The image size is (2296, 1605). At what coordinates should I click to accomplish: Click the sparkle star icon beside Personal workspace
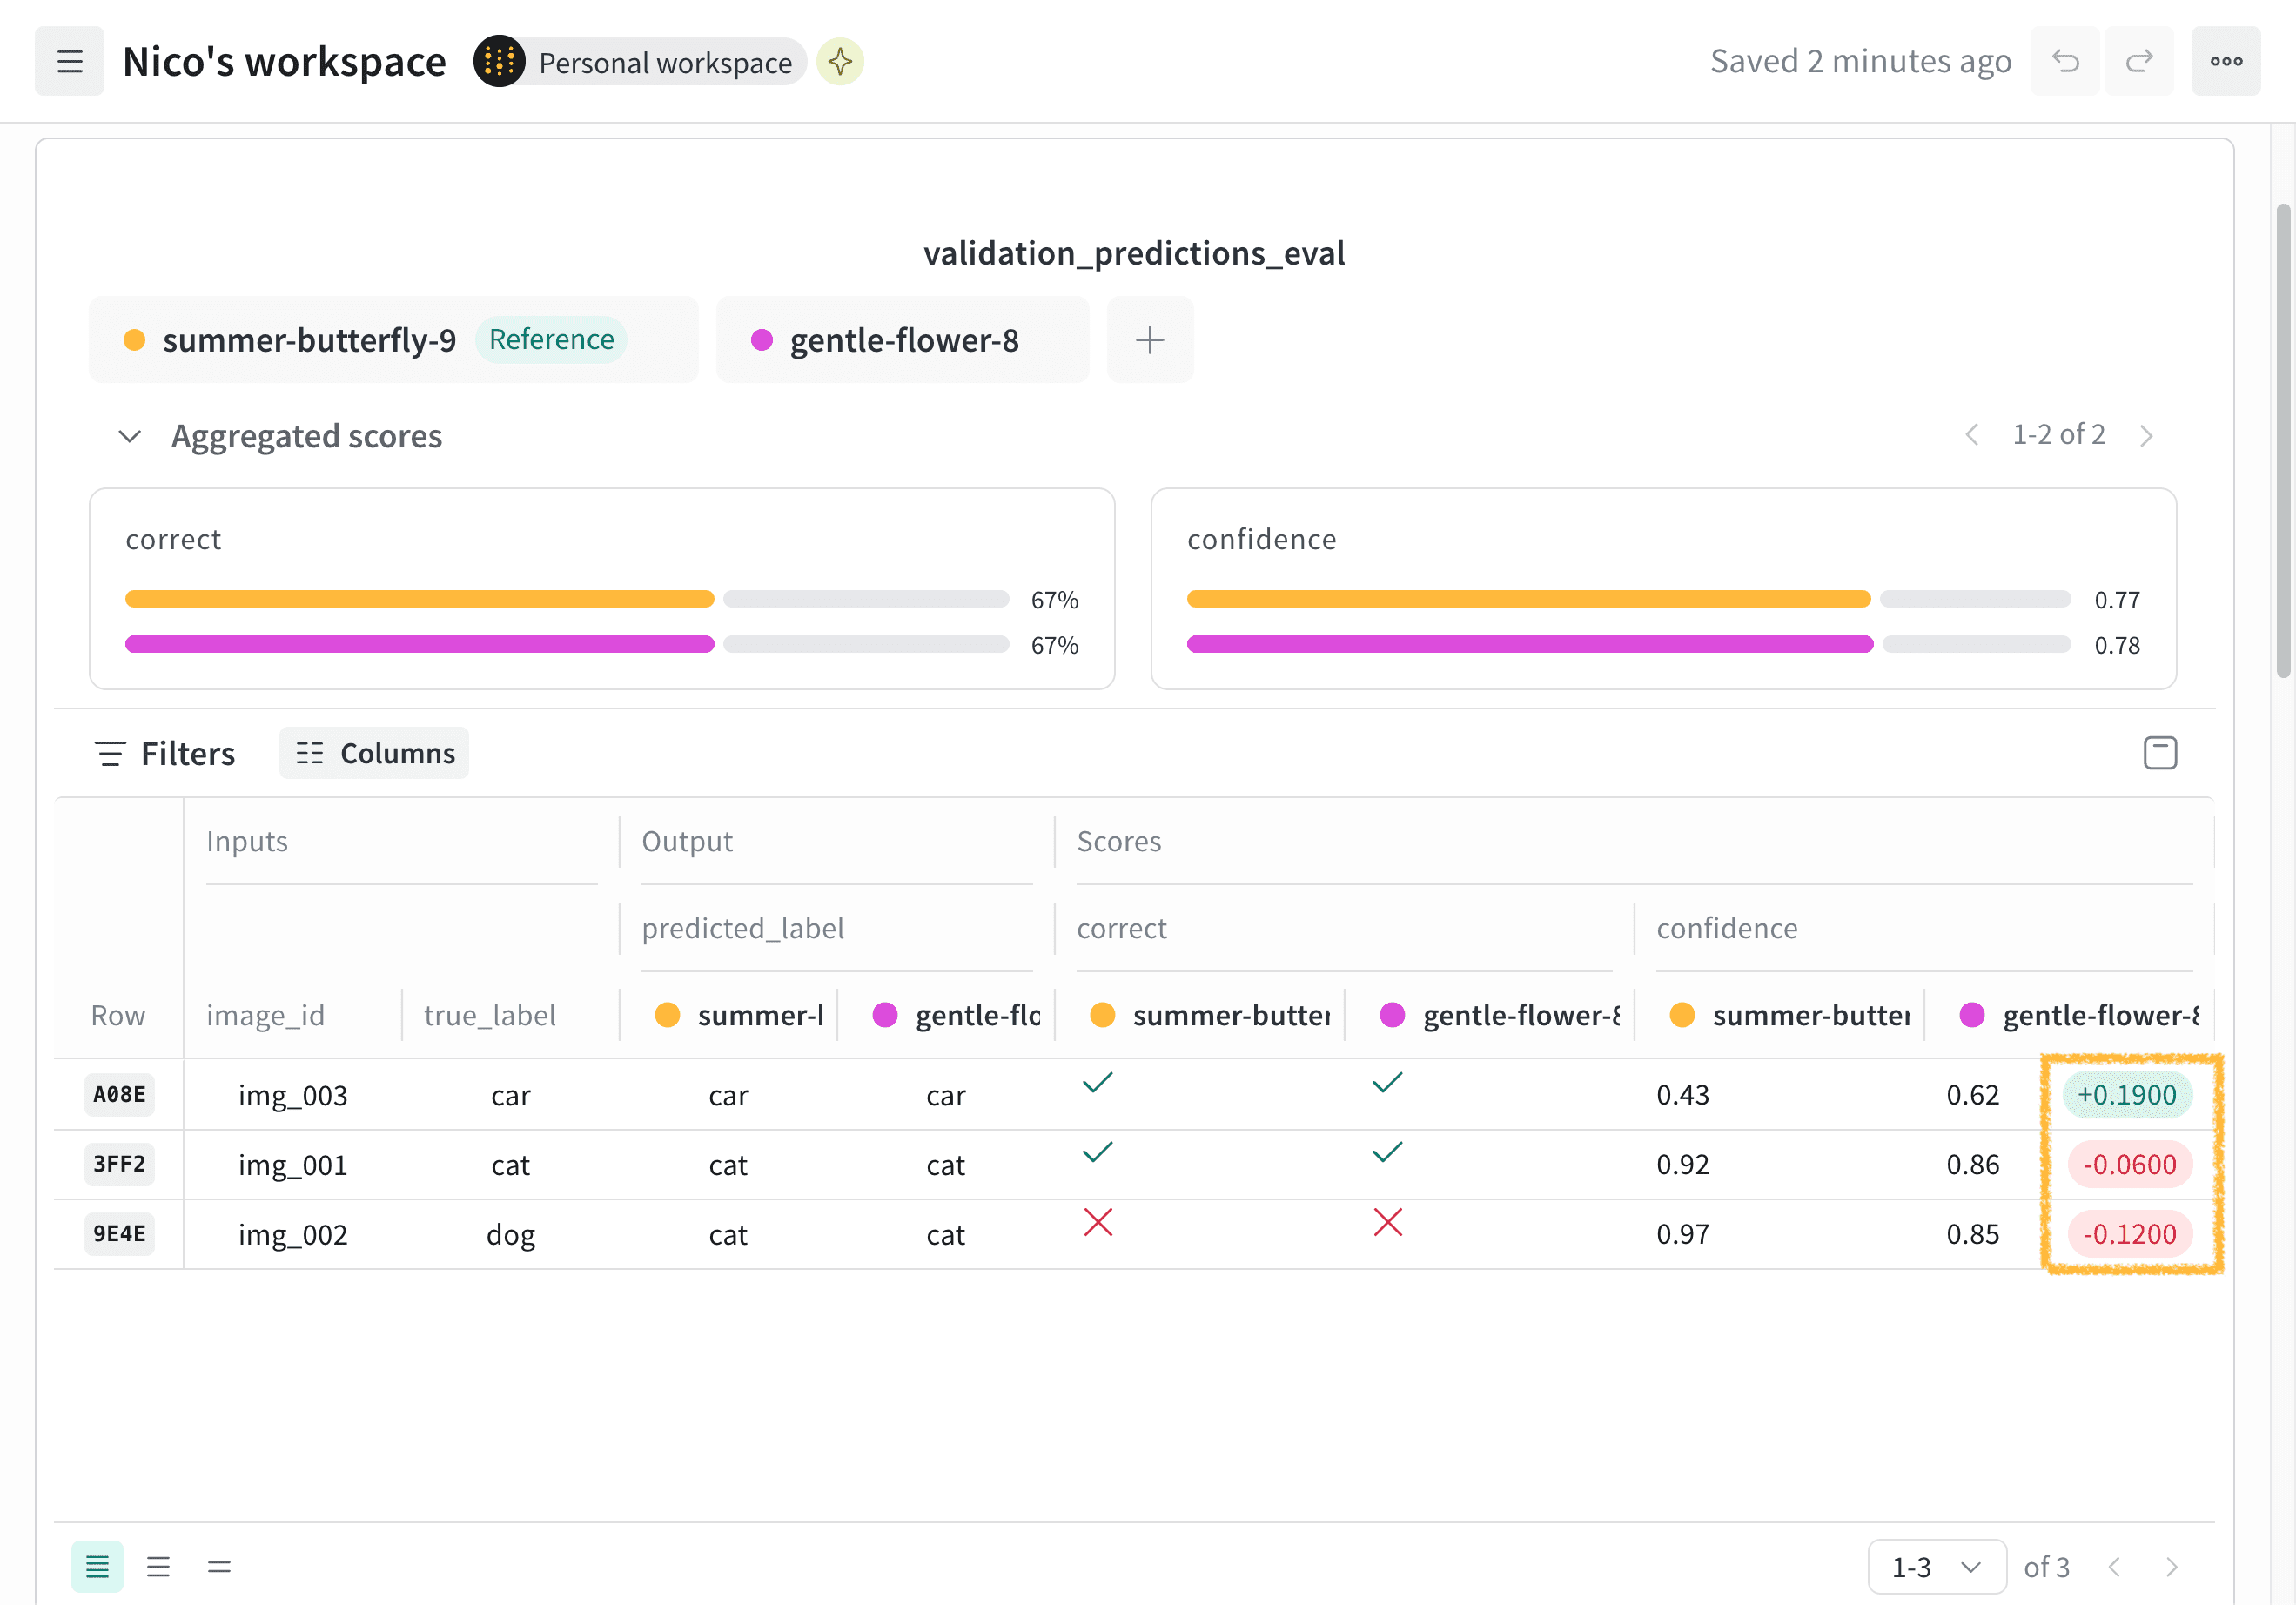point(840,61)
